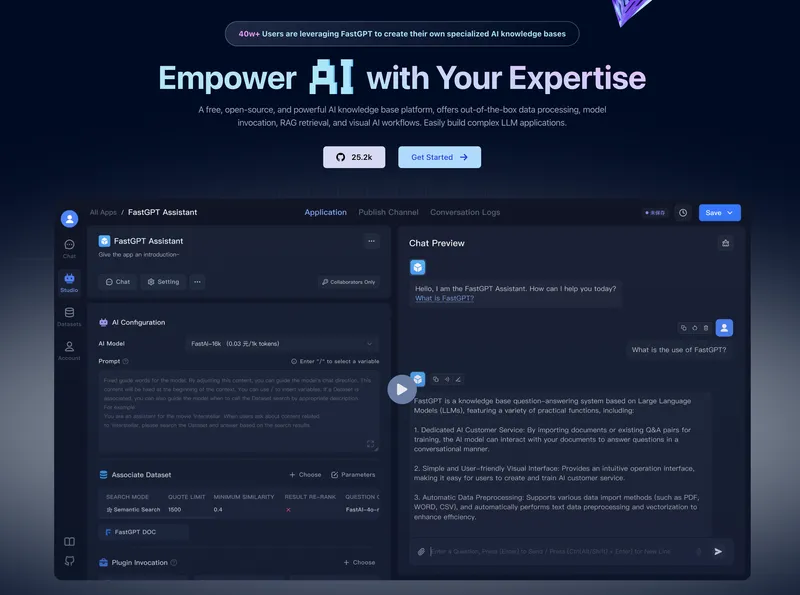This screenshot has height=595, width=800.
Task: Choose an associated dataset
Action: 305,475
